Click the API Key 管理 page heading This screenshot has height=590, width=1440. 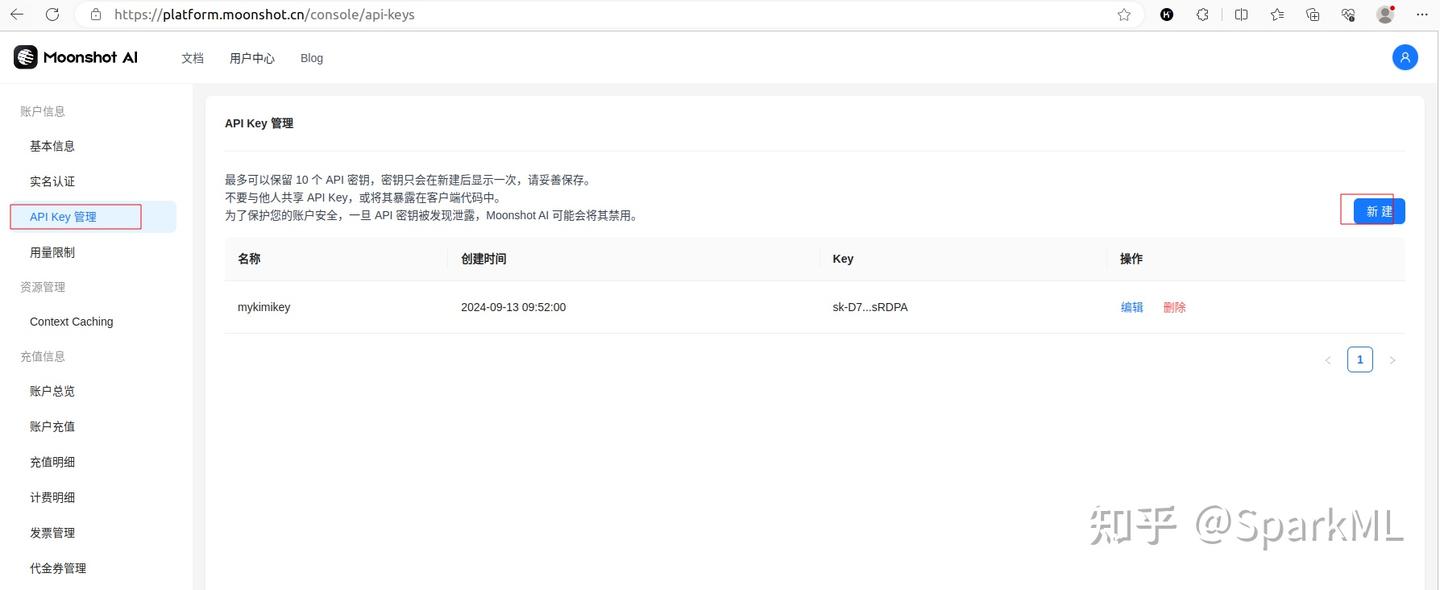[x=259, y=123]
